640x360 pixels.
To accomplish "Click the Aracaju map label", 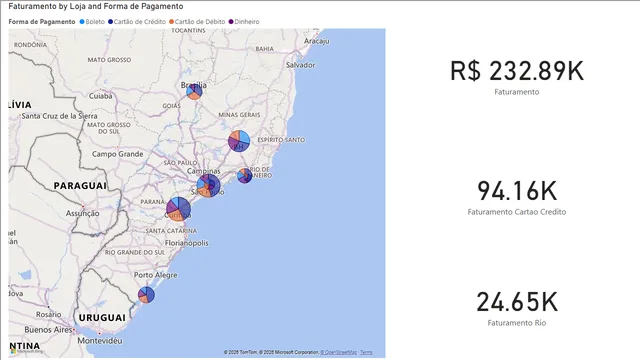I will (x=316, y=41).
